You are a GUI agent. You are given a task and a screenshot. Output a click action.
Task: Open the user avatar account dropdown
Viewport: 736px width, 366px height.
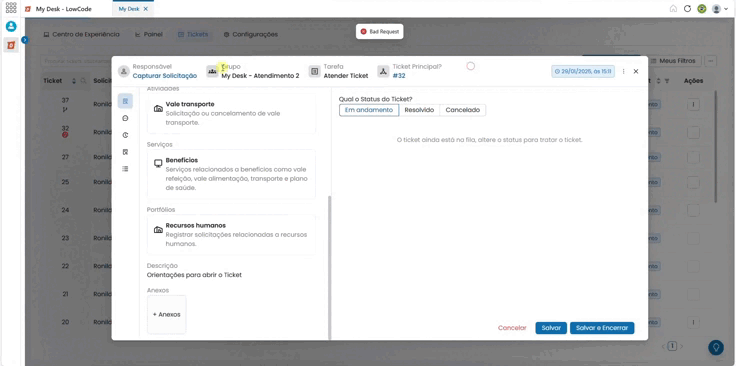tap(720, 8)
